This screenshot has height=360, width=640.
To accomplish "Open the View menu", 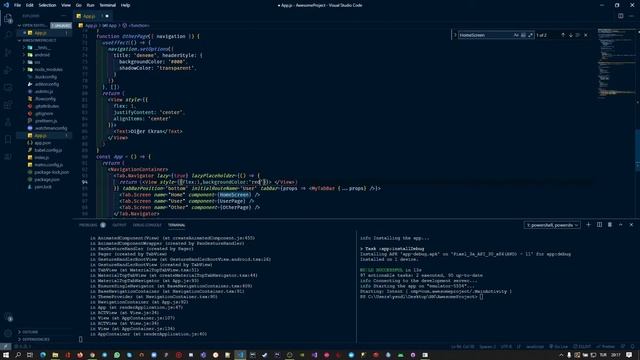I will point(66,5).
